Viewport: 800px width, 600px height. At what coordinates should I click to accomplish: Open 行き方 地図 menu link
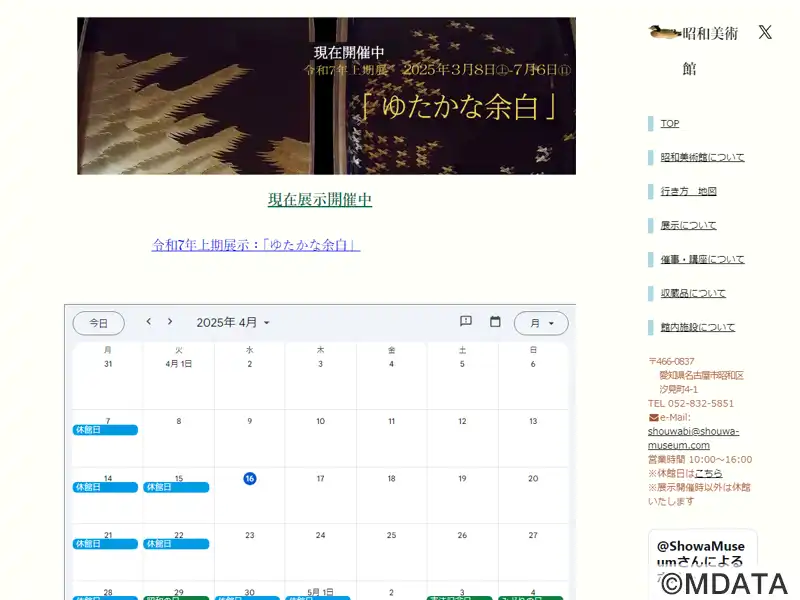coord(688,191)
